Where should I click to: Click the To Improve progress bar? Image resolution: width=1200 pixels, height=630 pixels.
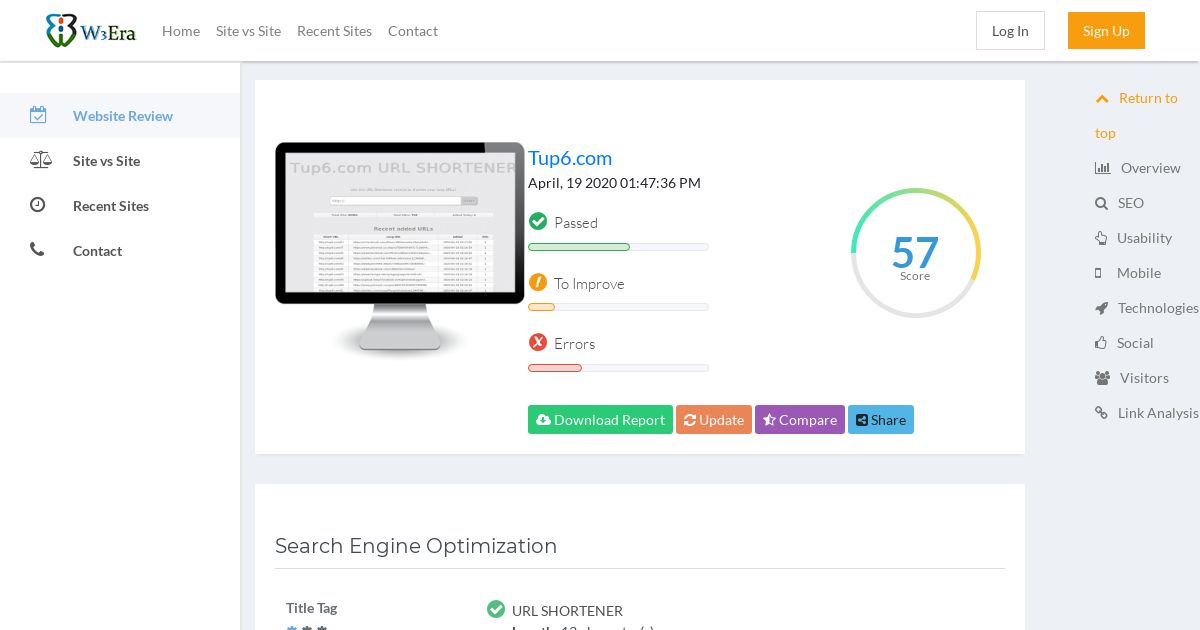(618, 307)
